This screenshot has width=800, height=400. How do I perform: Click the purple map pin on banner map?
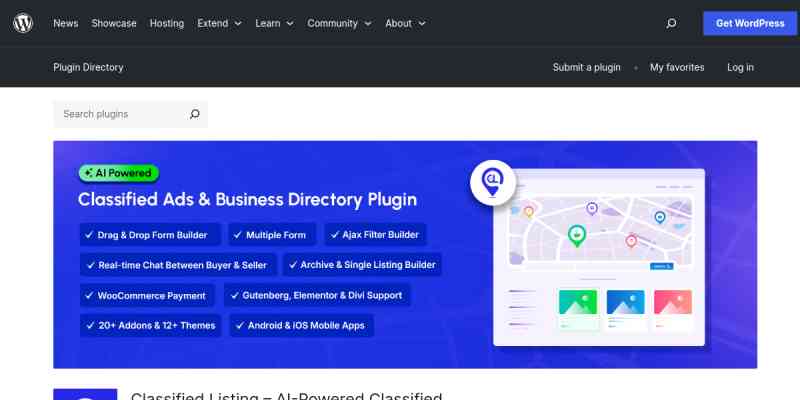tap(592, 208)
